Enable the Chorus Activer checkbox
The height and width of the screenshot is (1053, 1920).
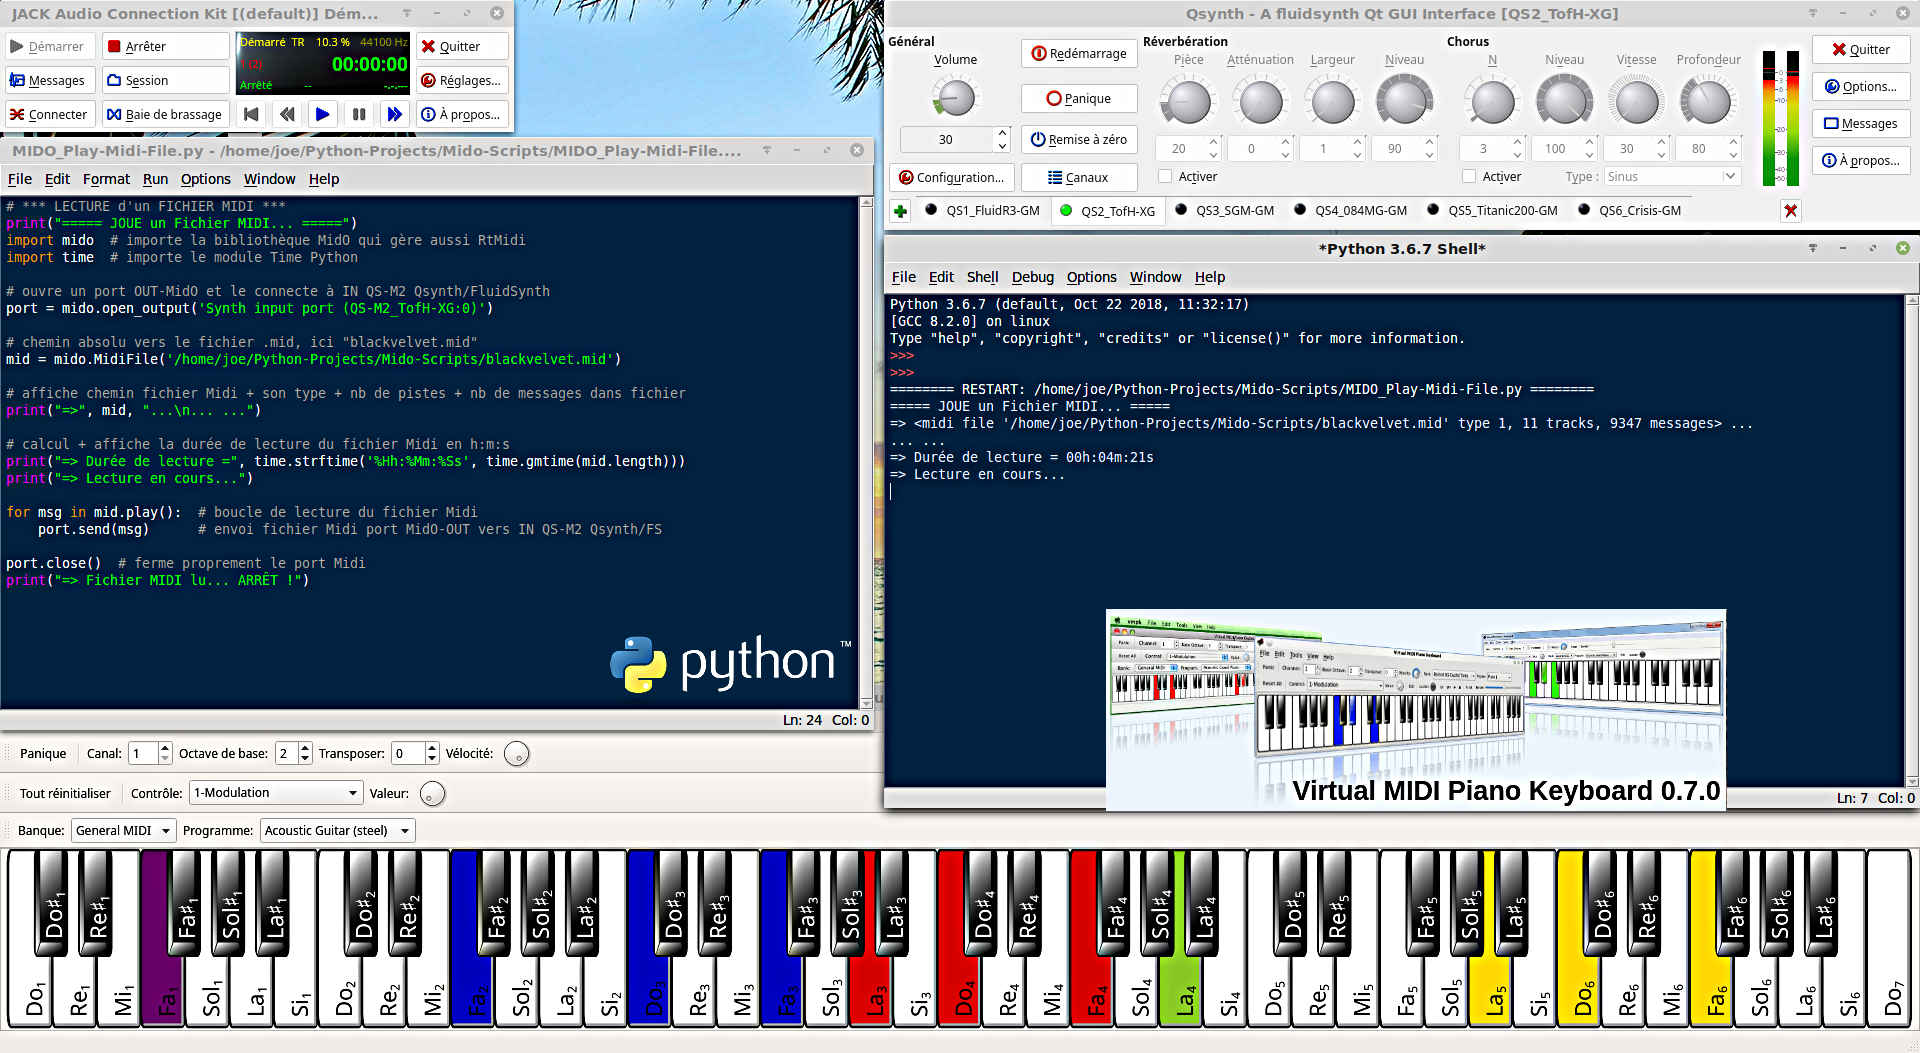click(1469, 176)
